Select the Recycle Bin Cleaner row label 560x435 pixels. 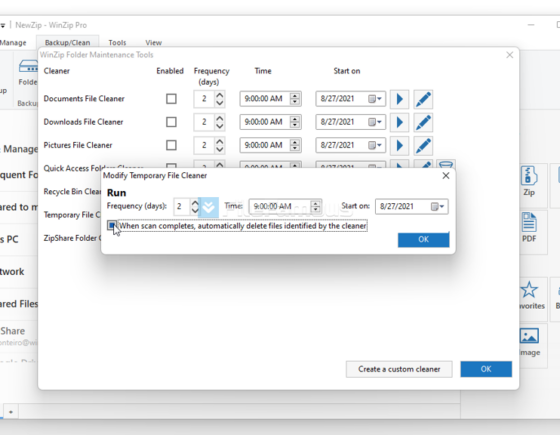click(x=72, y=192)
